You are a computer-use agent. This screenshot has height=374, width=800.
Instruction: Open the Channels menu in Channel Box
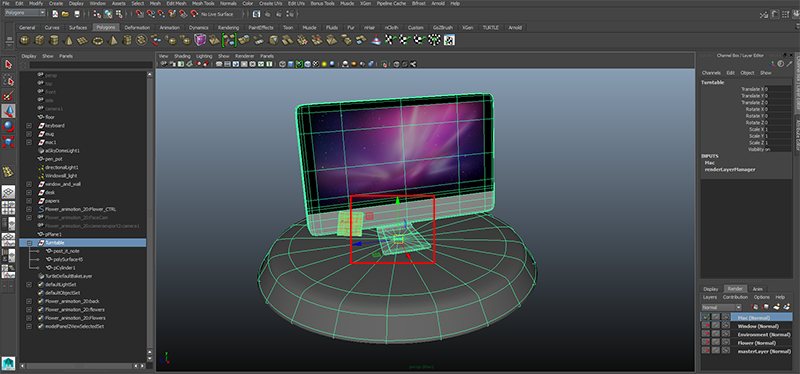(x=711, y=73)
